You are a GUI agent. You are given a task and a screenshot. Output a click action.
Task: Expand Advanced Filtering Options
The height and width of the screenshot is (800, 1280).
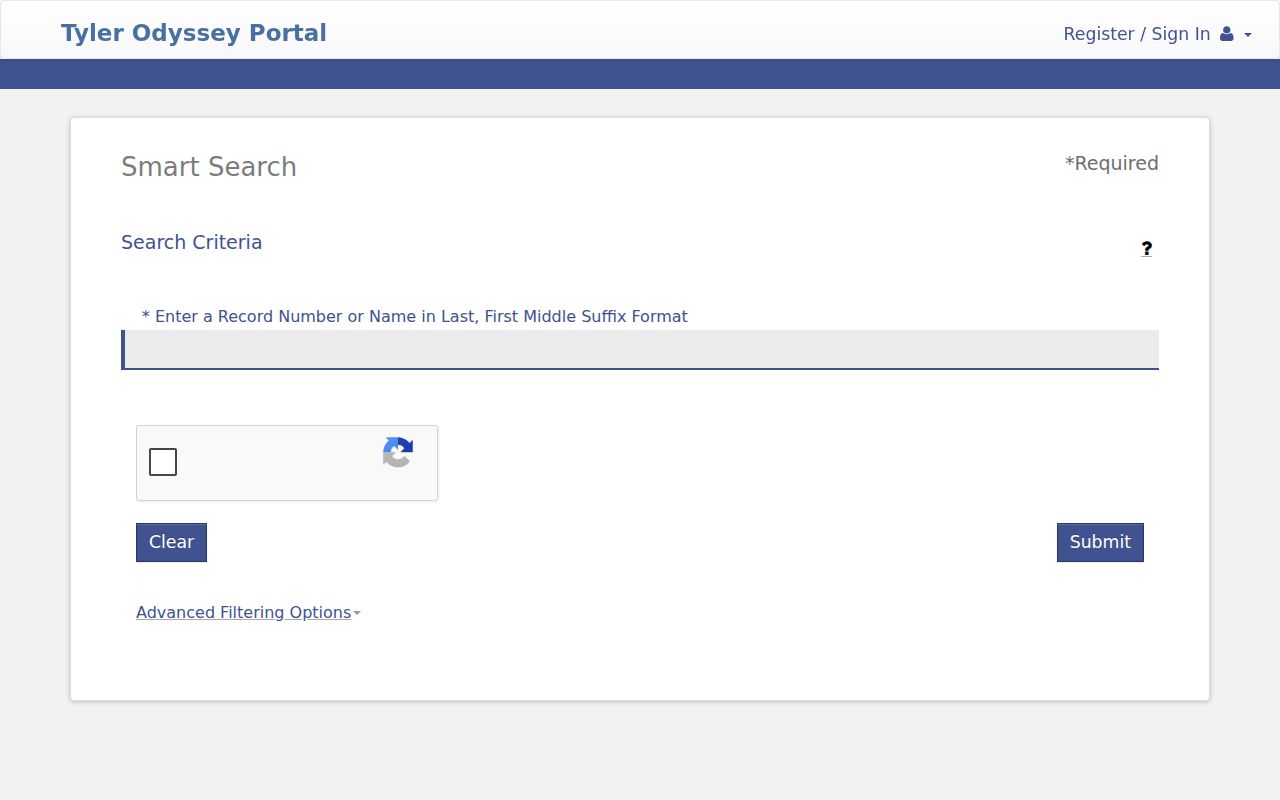248,612
